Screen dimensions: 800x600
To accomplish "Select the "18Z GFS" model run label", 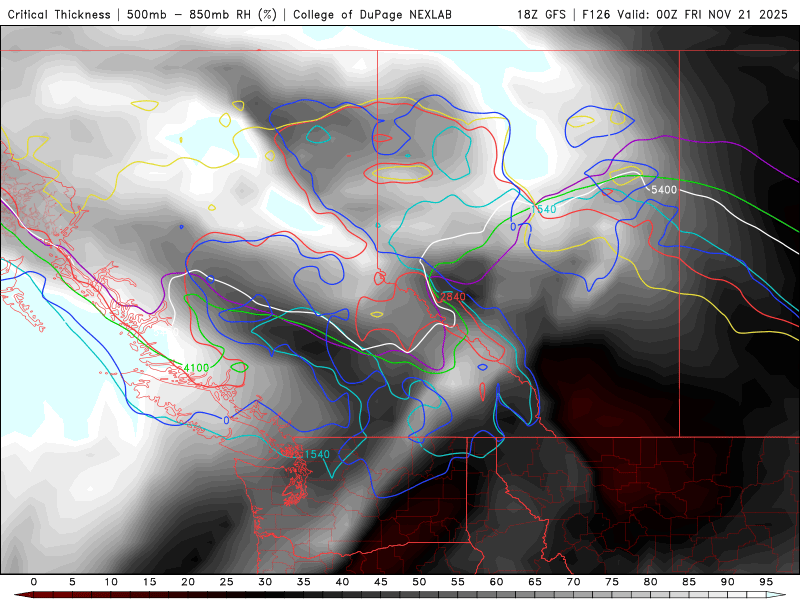I will pos(541,15).
